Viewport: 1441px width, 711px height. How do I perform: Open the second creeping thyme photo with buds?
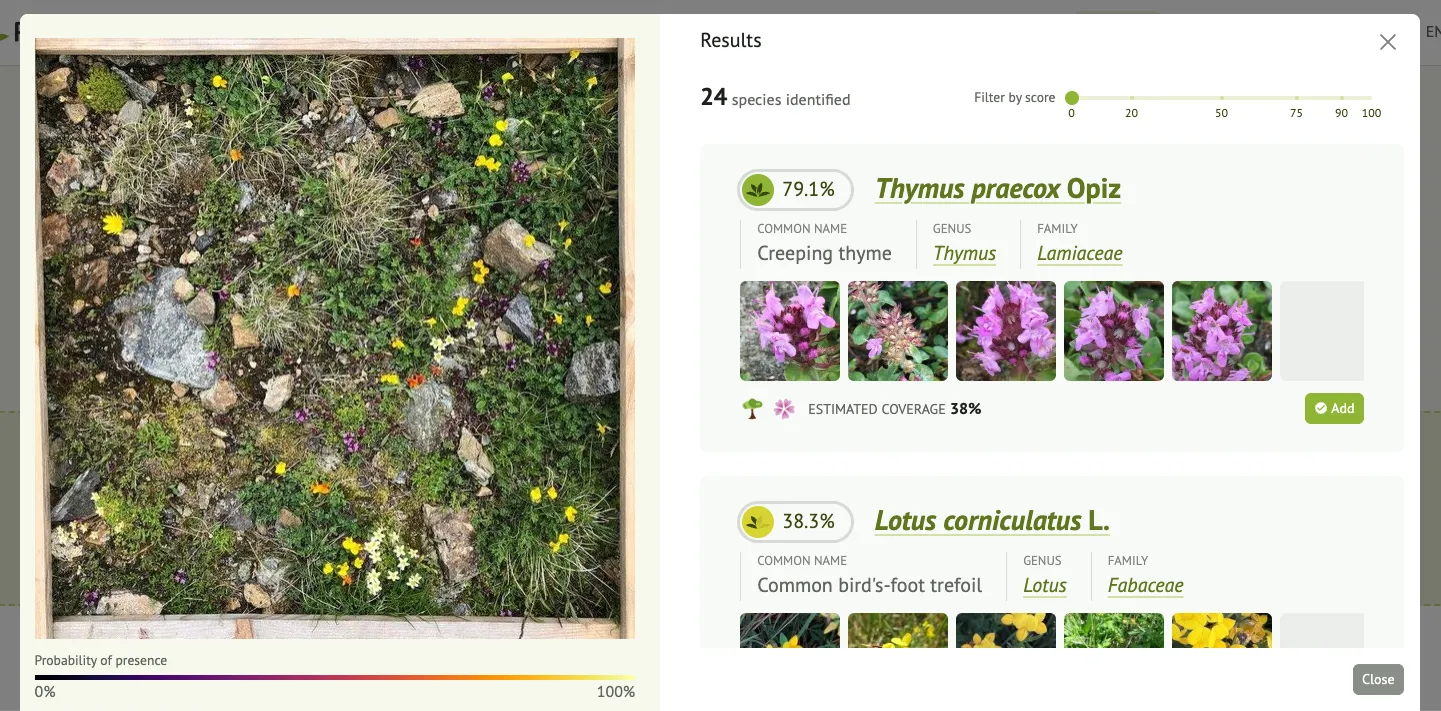pyautogui.click(x=898, y=331)
